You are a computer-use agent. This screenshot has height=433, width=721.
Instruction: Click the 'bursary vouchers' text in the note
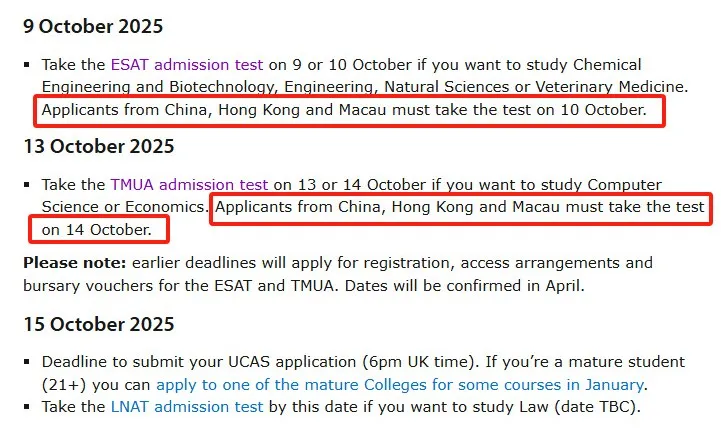click(x=88, y=286)
